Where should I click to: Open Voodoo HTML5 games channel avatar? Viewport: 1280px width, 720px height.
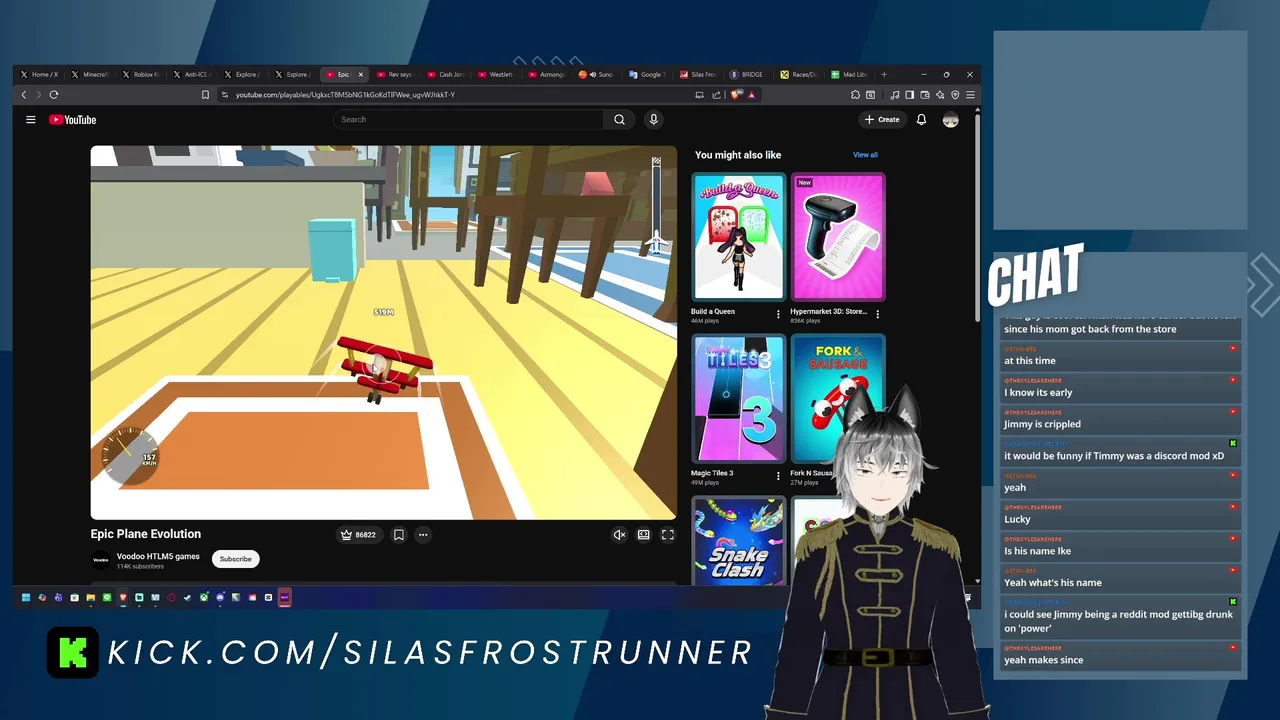click(101, 560)
